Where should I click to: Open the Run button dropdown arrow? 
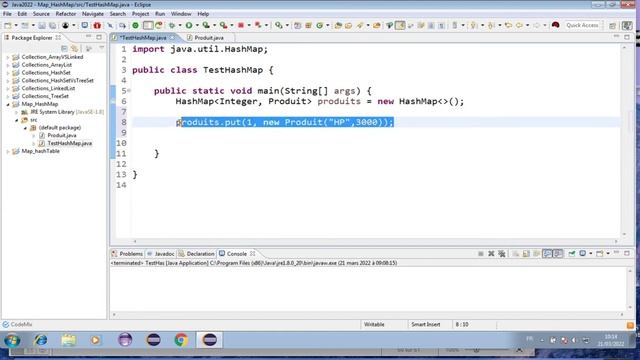(197, 25)
